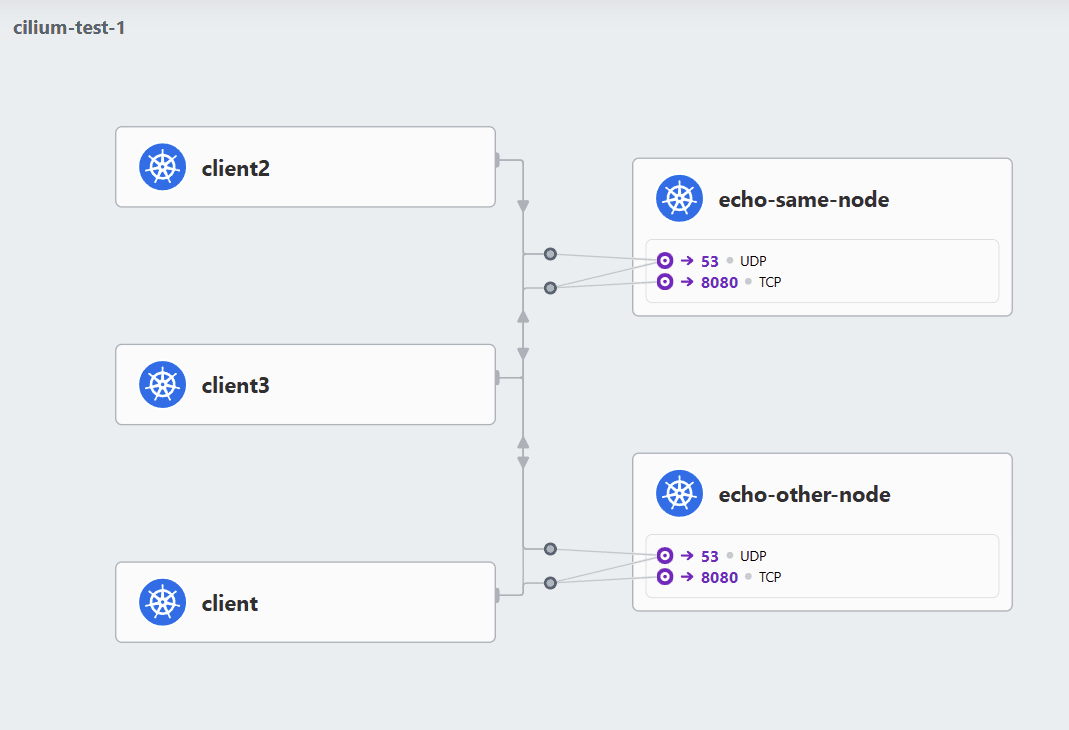The width and height of the screenshot is (1069, 730).
Task: Open the echo-same-node service title
Action: [803, 200]
